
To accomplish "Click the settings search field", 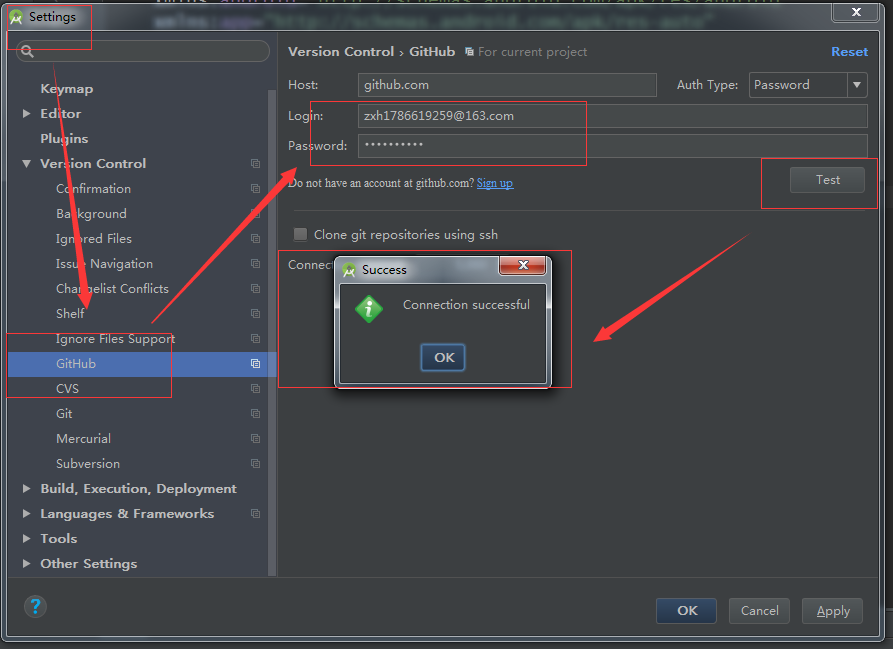I will tap(143, 52).
